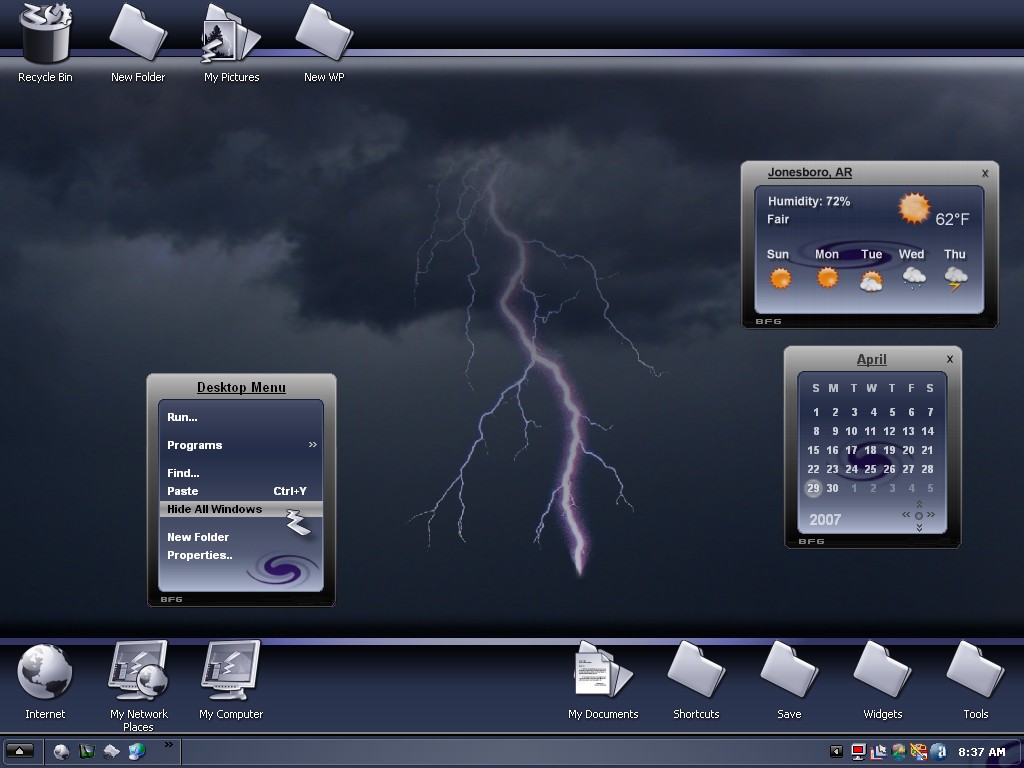Select Run... in Desktop Menu
This screenshot has width=1024, height=768.
tap(182, 417)
